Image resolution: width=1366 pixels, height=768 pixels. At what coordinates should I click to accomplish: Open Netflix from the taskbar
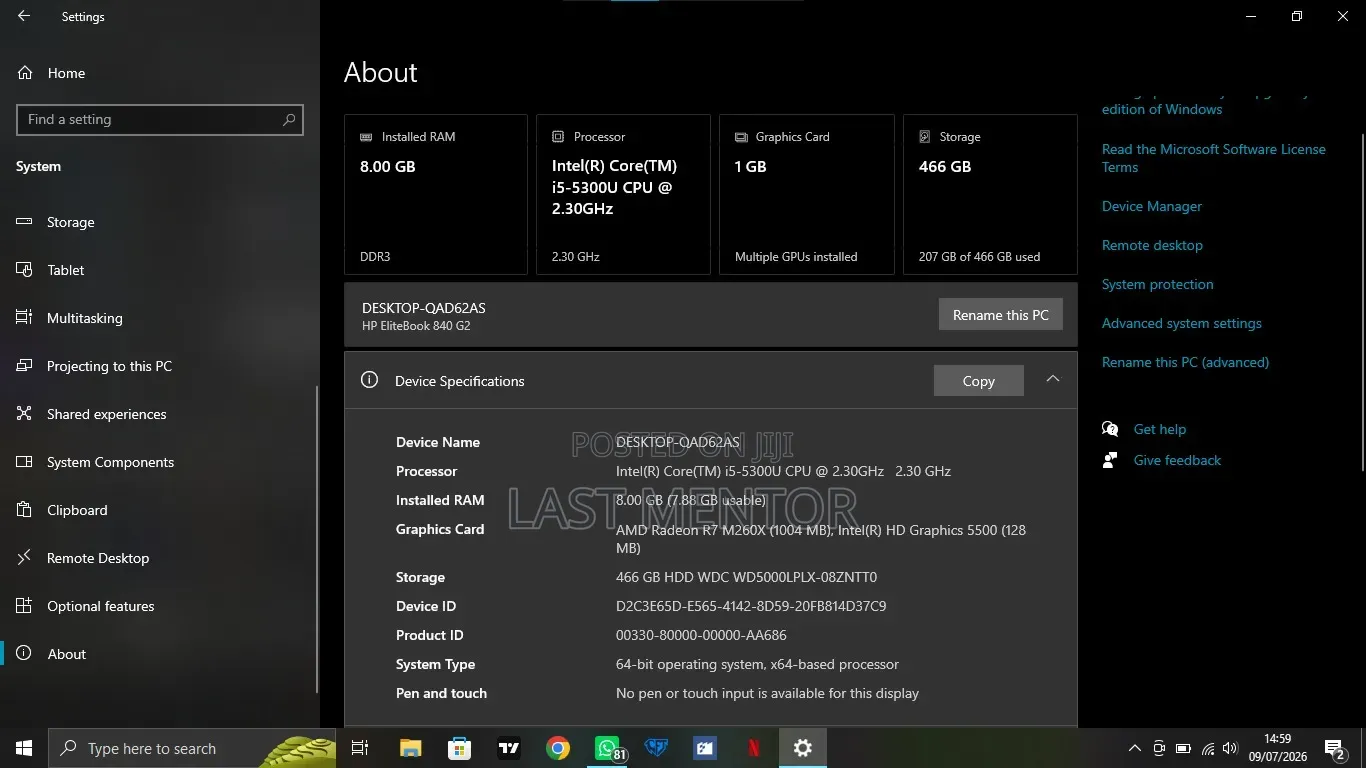(754, 748)
